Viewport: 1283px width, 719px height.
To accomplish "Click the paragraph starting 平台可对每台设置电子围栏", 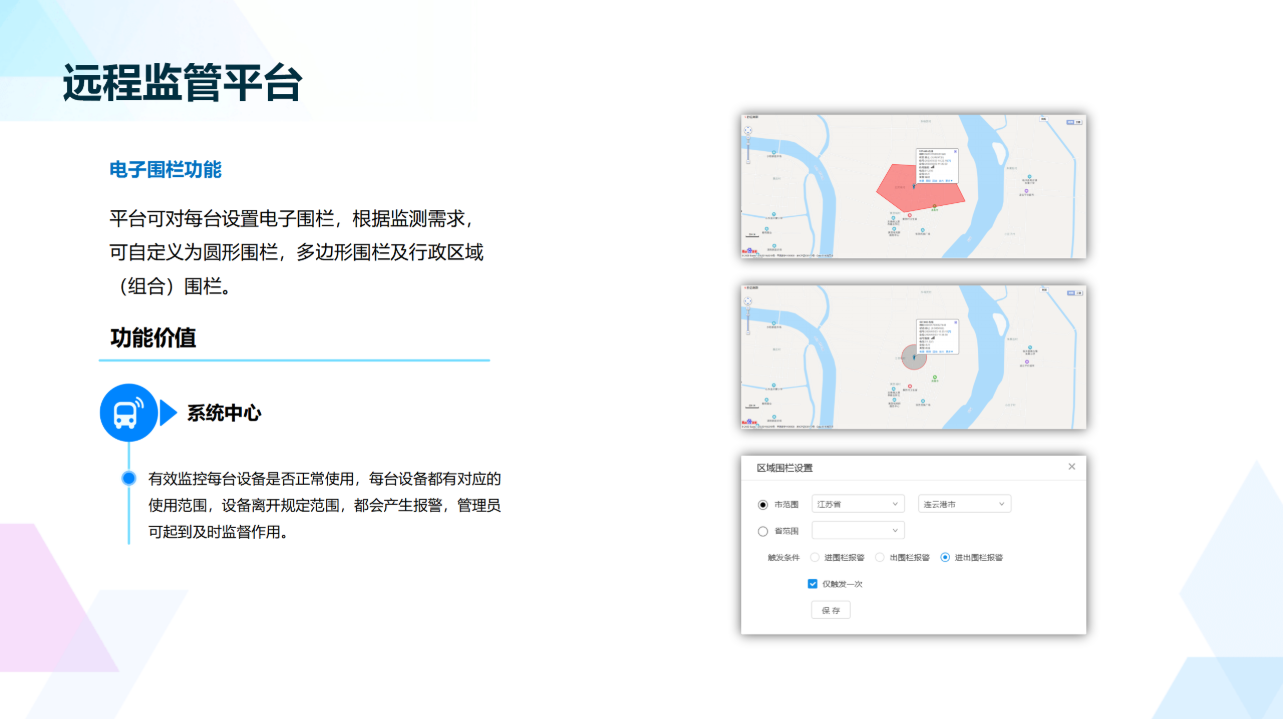I will coord(296,252).
